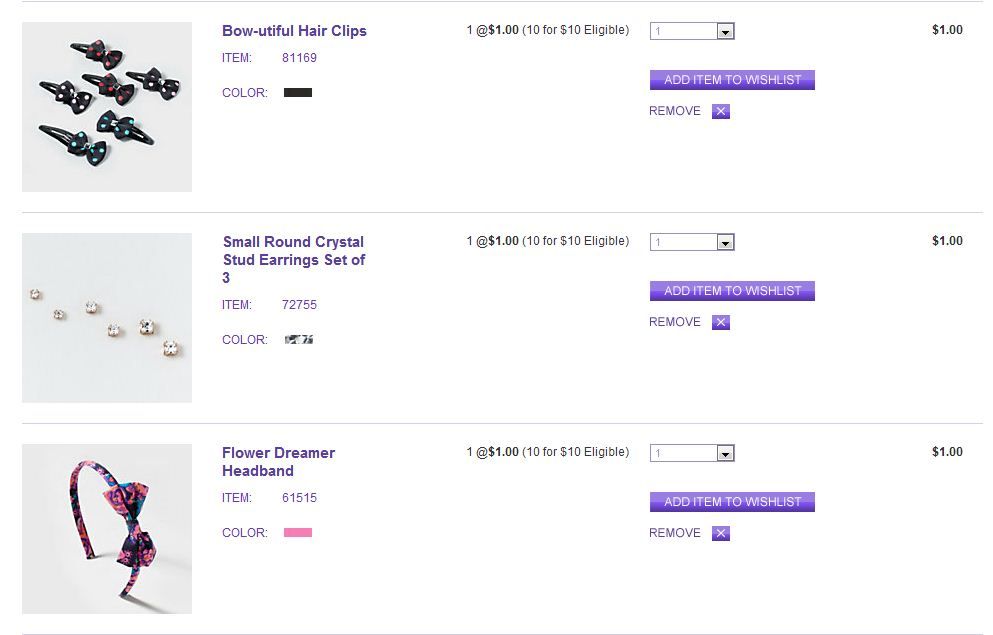Expand quantity dropdown for Flower Dreamer Headband
Image resolution: width=993 pixels, height=635 pixels.
[726, 454]
